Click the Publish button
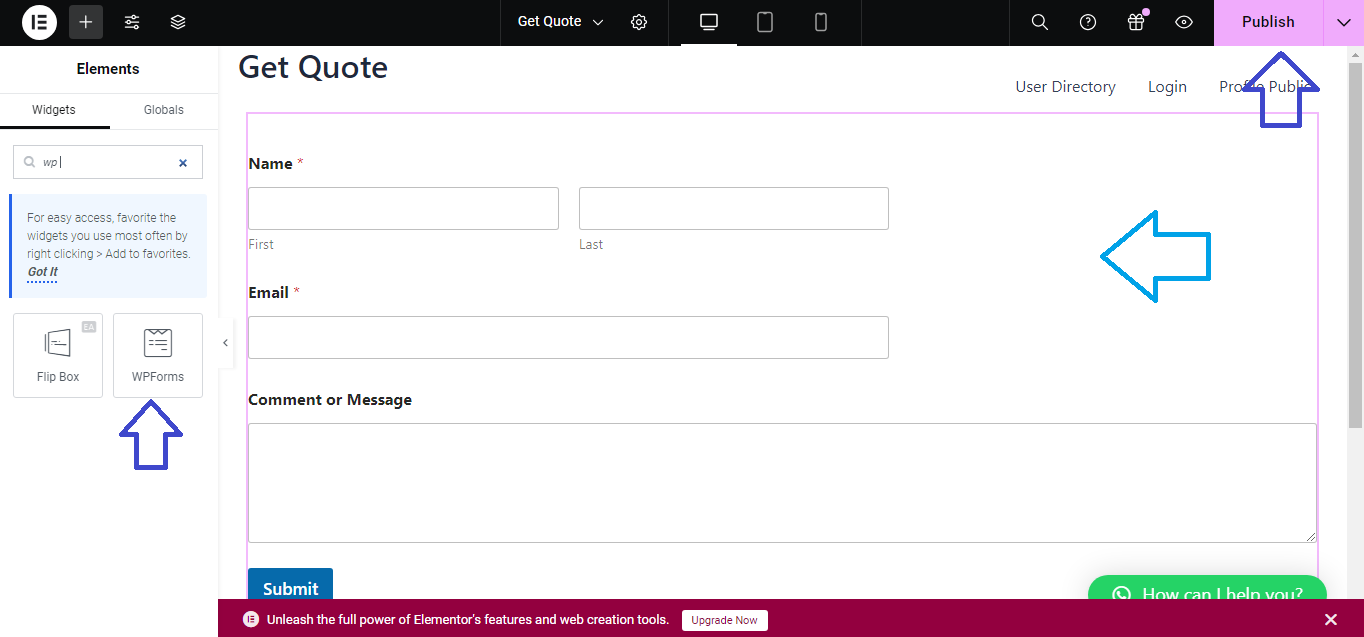 (x=1267, y=22)
